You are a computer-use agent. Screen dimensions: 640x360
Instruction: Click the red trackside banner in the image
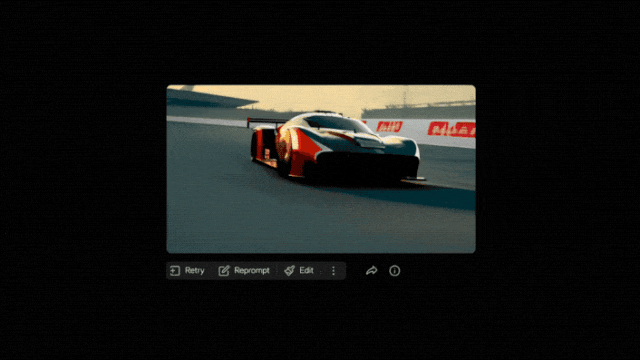click(451, 129)
